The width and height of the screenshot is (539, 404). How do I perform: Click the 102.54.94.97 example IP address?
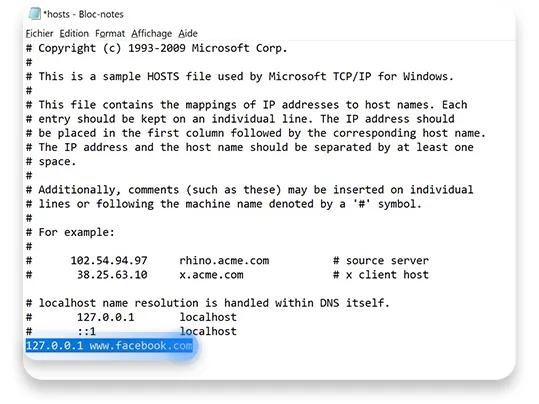coord(109,261)
